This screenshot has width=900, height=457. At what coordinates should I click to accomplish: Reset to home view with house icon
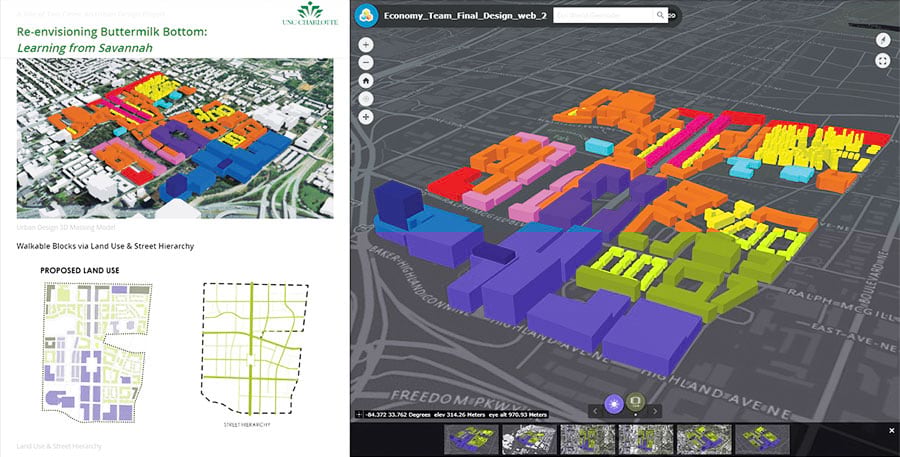coord(366,81)
